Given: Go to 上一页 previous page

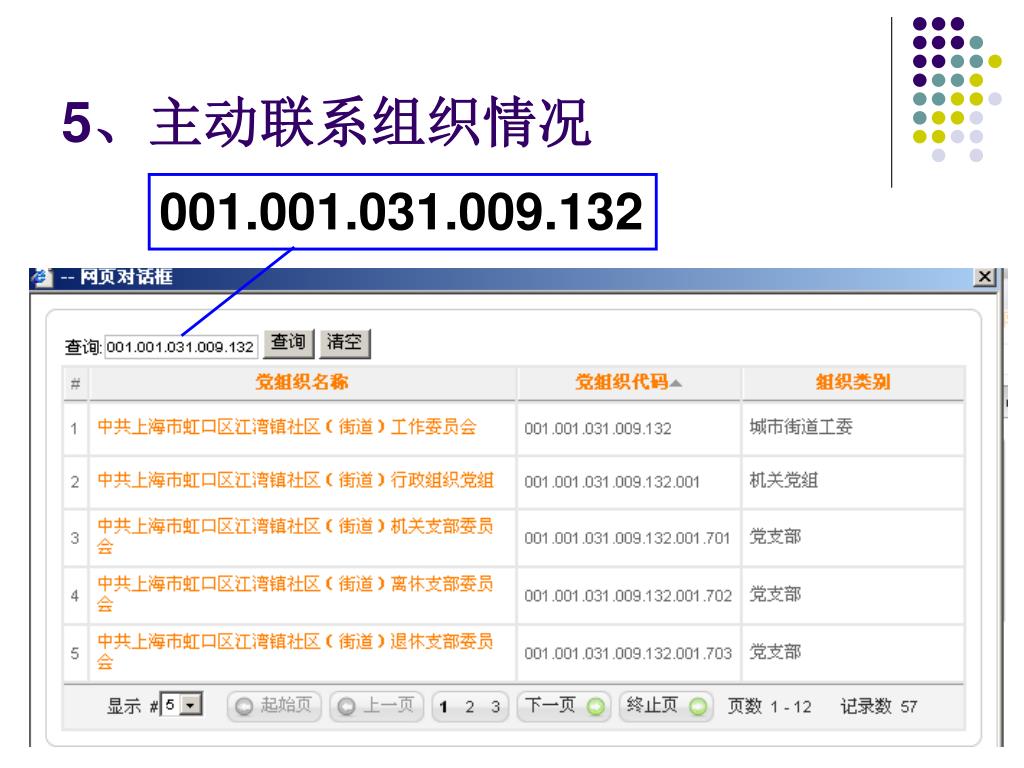Looking at the screenshot, I should click(377, 706).
